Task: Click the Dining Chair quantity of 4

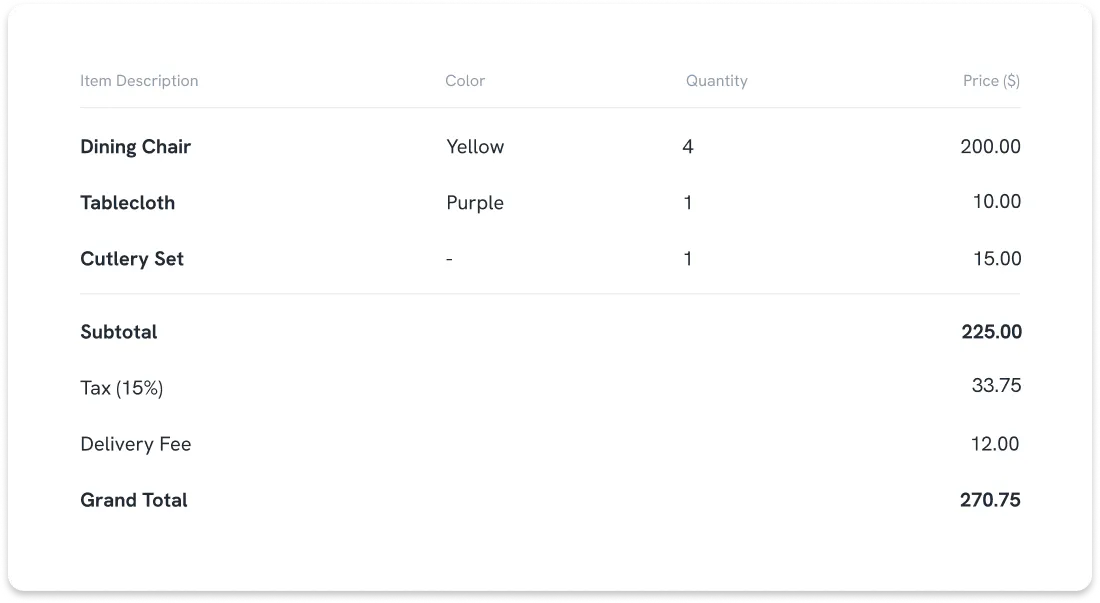Action: [688, 147]
